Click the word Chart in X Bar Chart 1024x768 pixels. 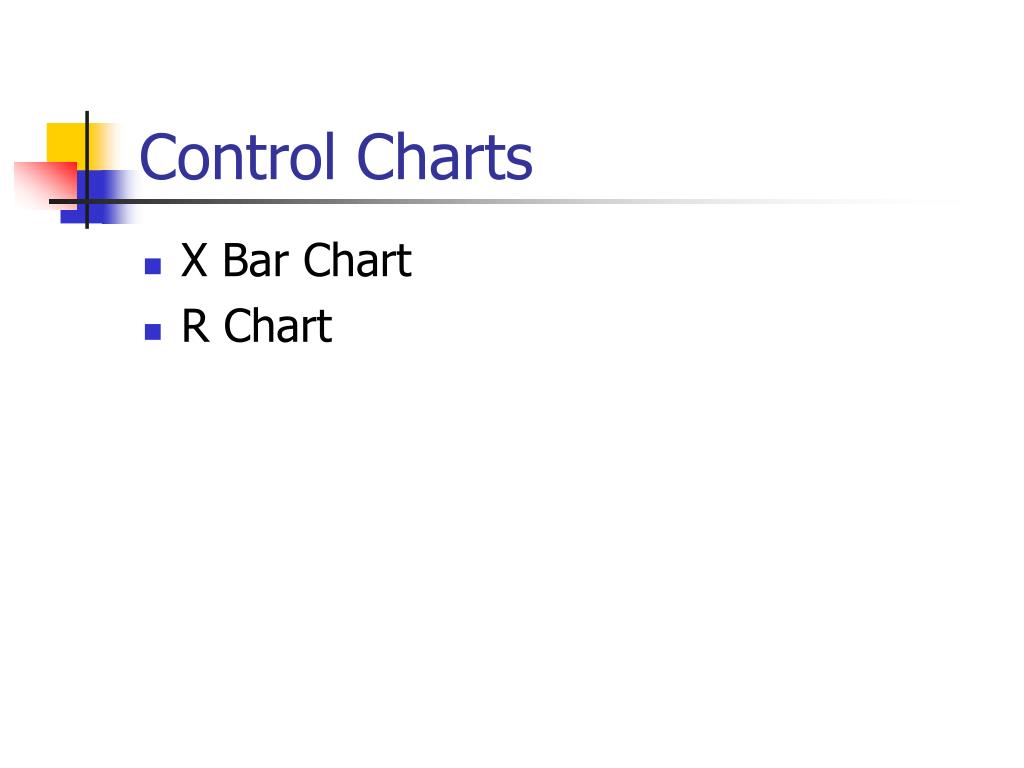click(x=358, y=260)
